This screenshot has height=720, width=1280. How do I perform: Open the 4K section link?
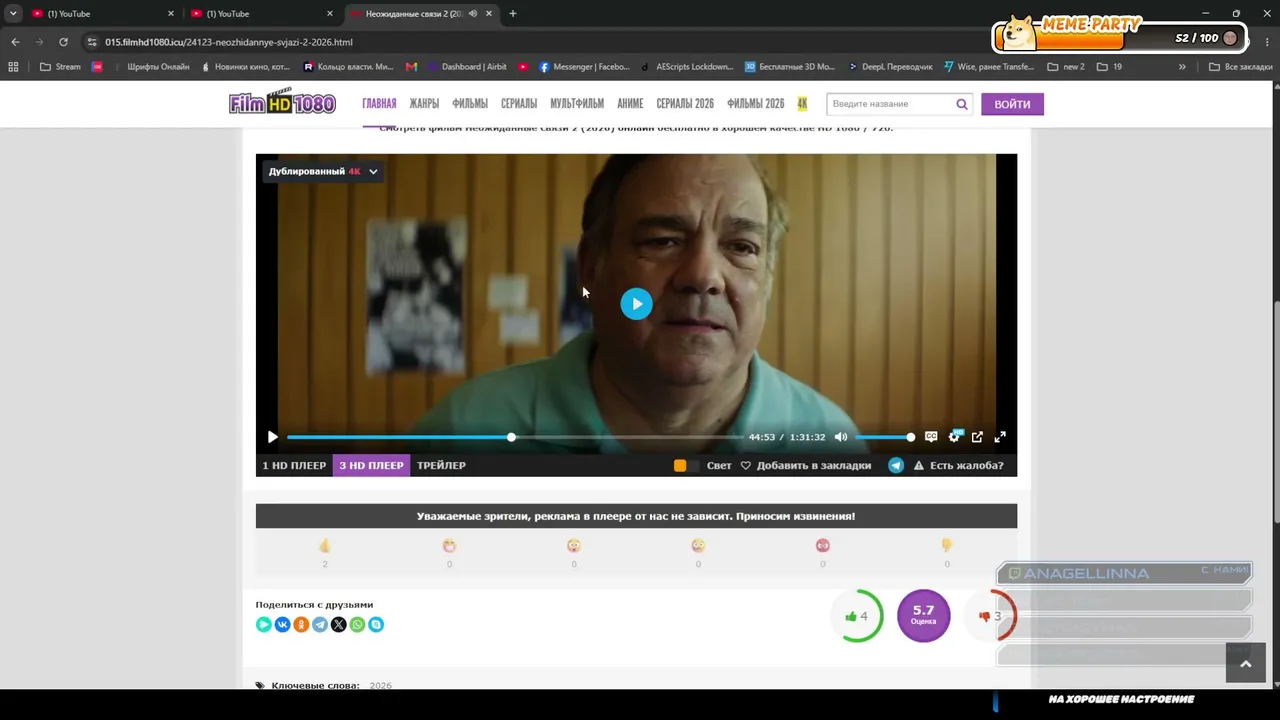tap(802, 104)
